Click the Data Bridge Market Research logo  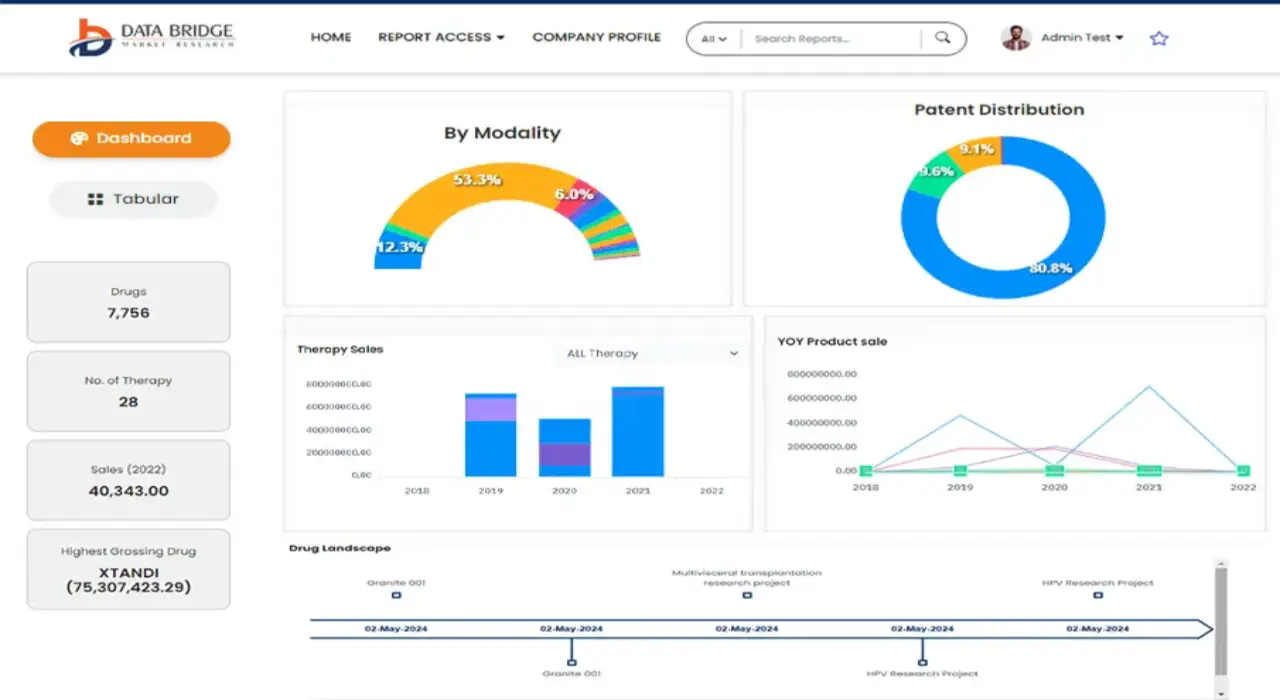pos(152,37)
